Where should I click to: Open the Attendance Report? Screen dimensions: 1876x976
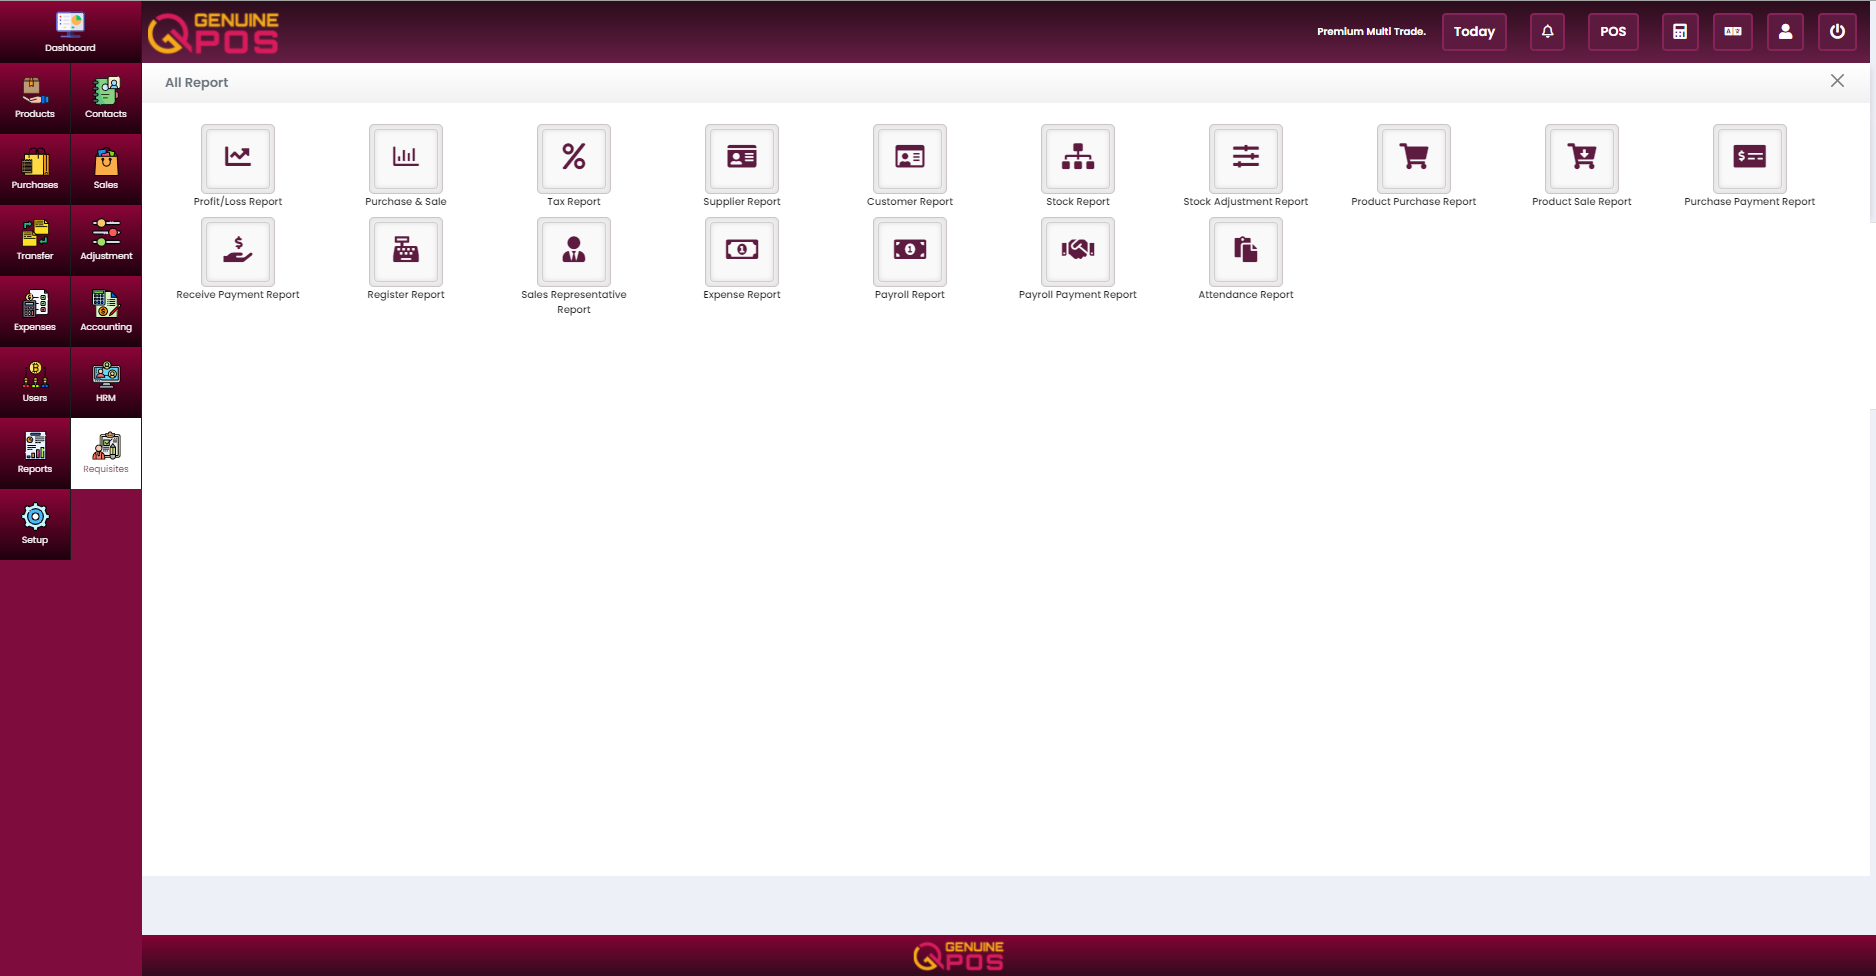[x=1246, y=251]
